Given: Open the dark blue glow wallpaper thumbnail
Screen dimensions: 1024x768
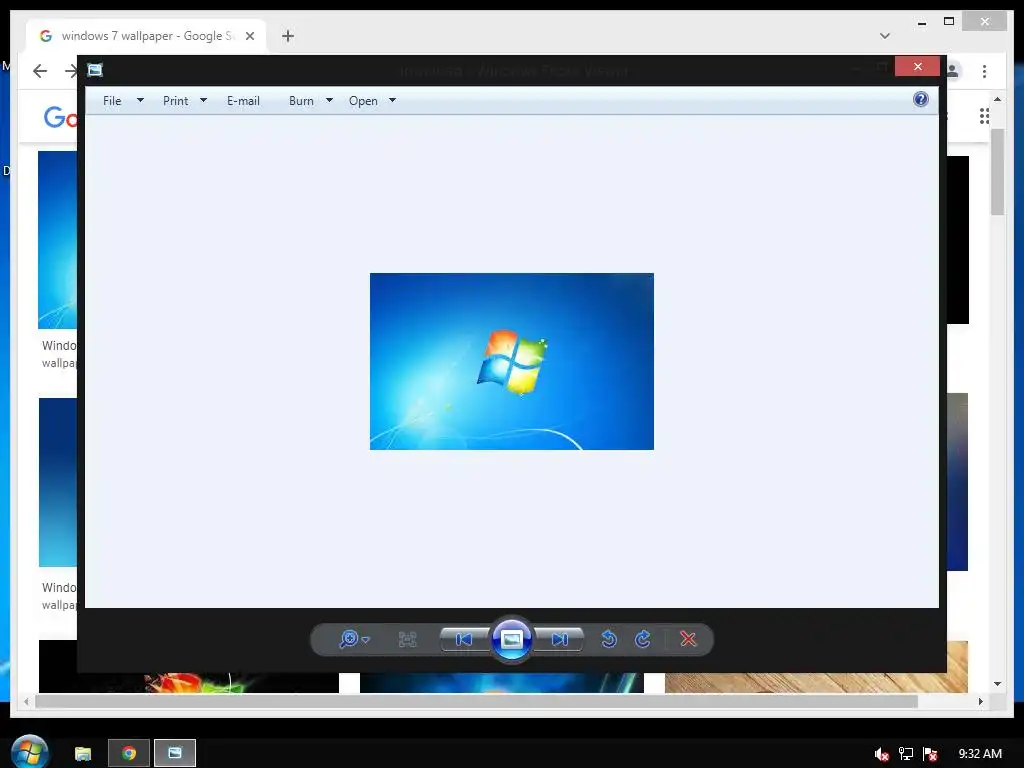Looking at the screenshot, I should click(x=502, y=682).
